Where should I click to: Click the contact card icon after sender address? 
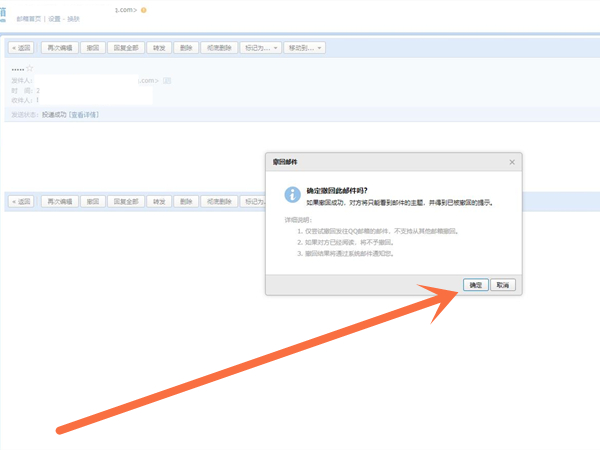point(168,80)
